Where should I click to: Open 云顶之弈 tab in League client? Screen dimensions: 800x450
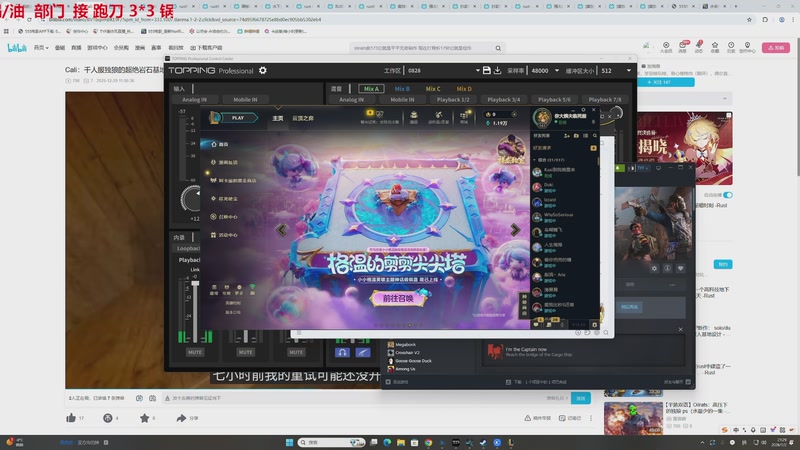click(x=303, y=118)
